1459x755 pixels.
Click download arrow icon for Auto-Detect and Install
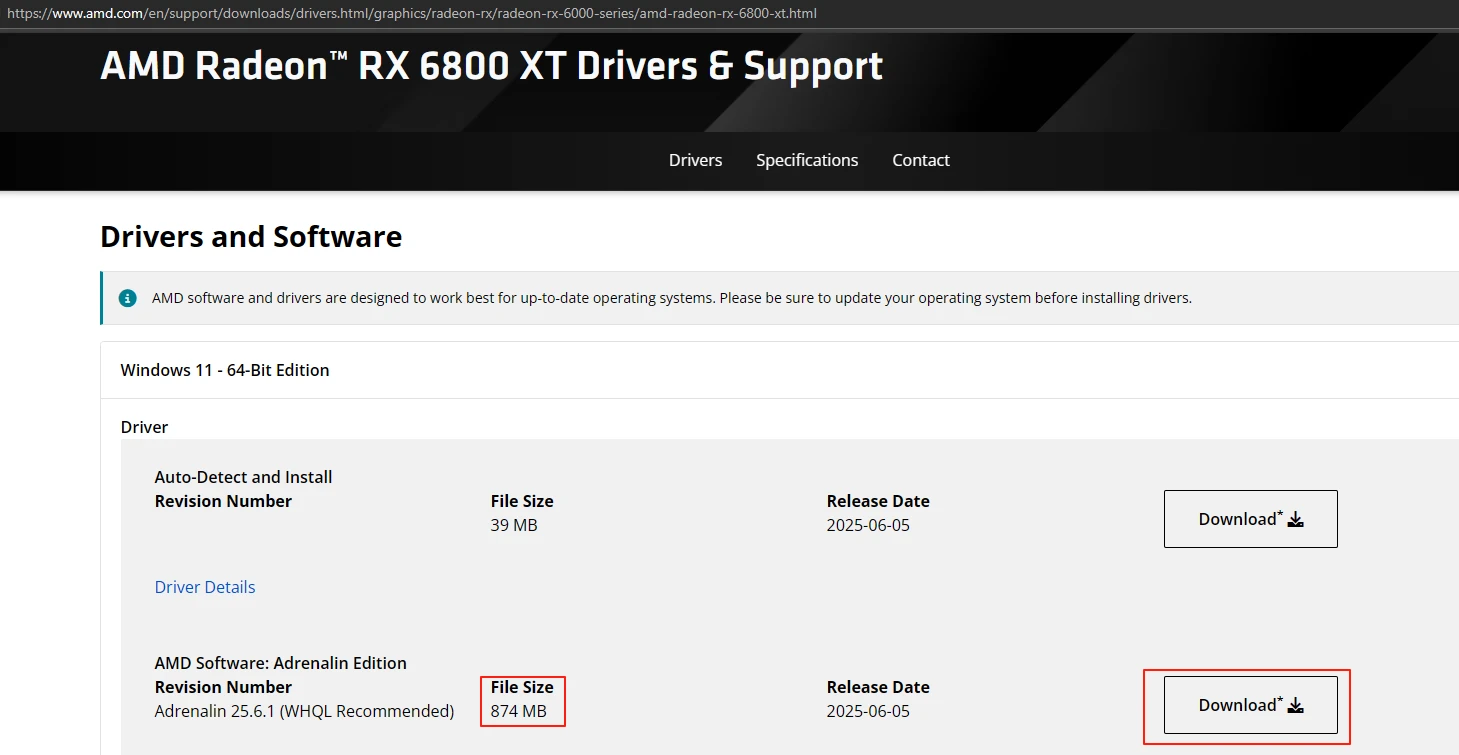point(1296,519)
